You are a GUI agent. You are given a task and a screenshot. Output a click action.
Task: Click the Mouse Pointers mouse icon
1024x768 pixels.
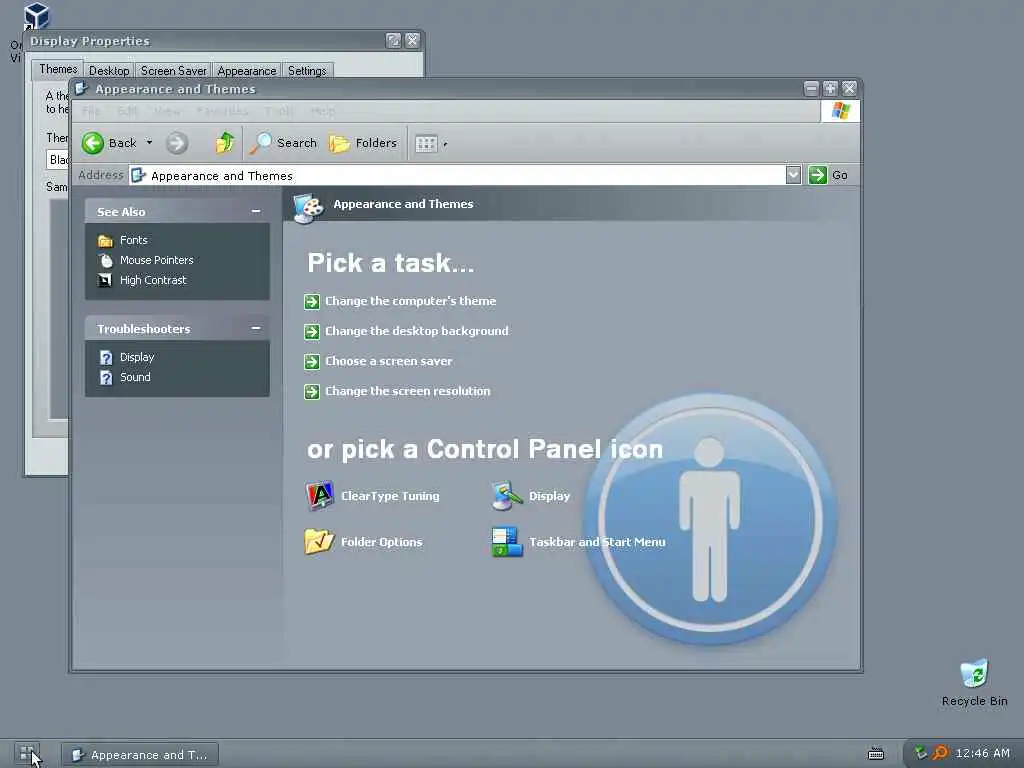click(105, 260)
